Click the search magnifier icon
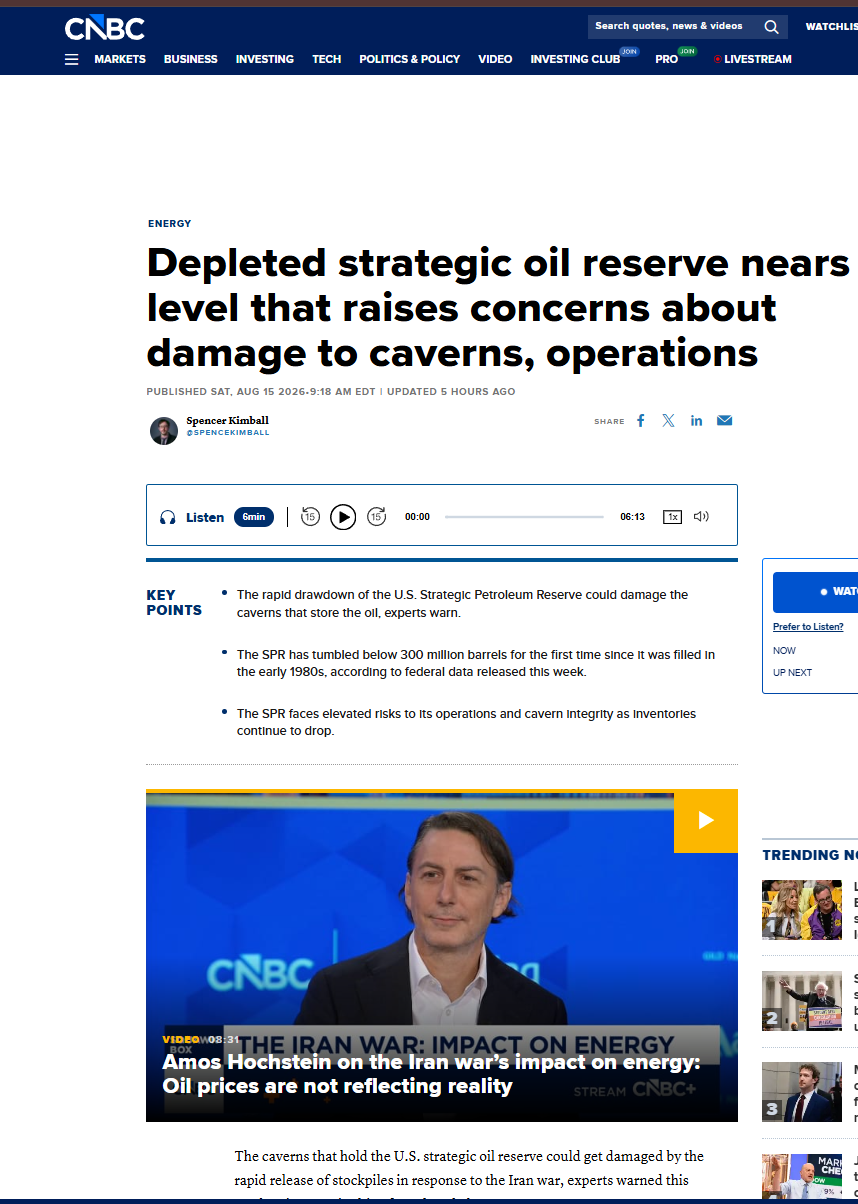Image resolution: width=858 pixels, height=1204 pixels. (771, 27)
